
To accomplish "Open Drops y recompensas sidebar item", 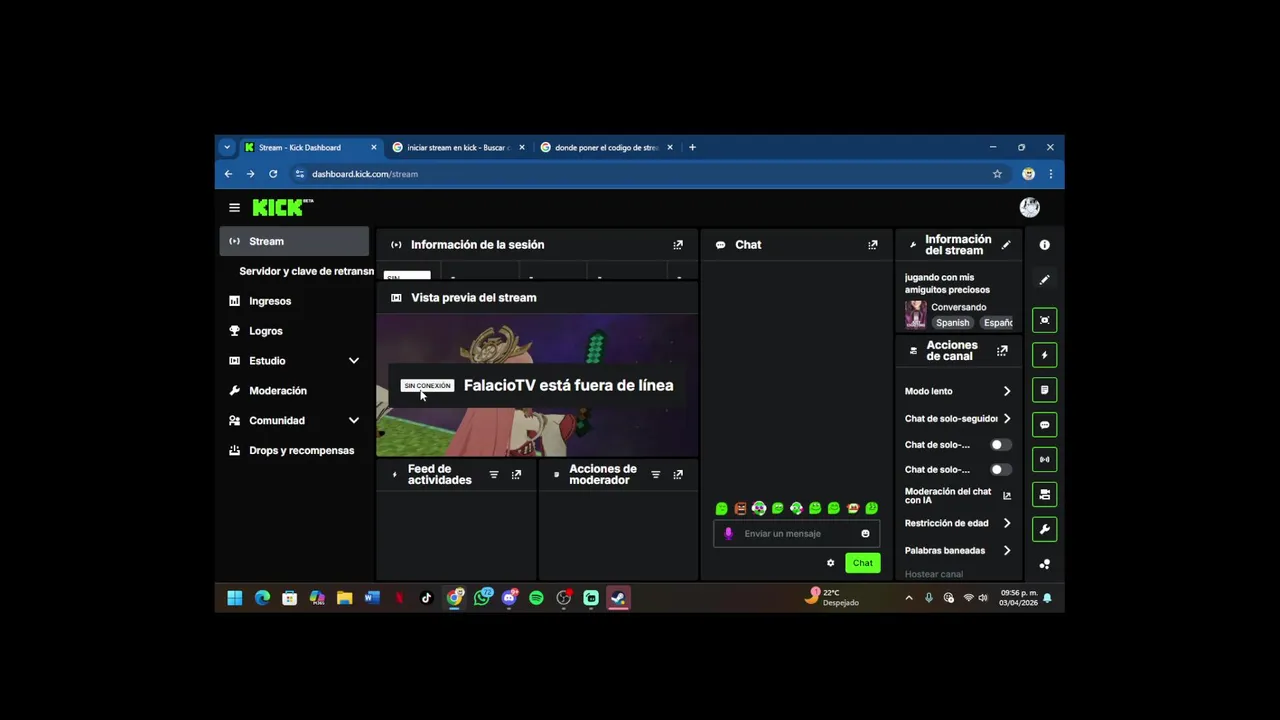I will coord(295,451).
